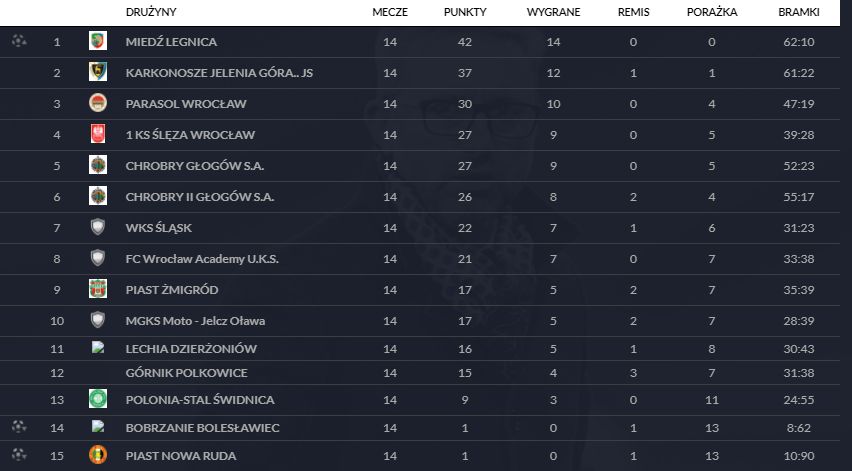Open the Bobrzanie Bolesławiec team link
The image size is (852, 471).
202,428
